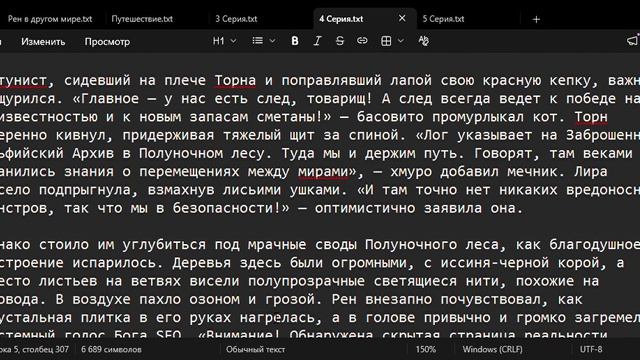Image resolution: width=640 pixels, height=360 pixels.
Task: Open the bulleted list icon
Action: [x=258, y=41]
